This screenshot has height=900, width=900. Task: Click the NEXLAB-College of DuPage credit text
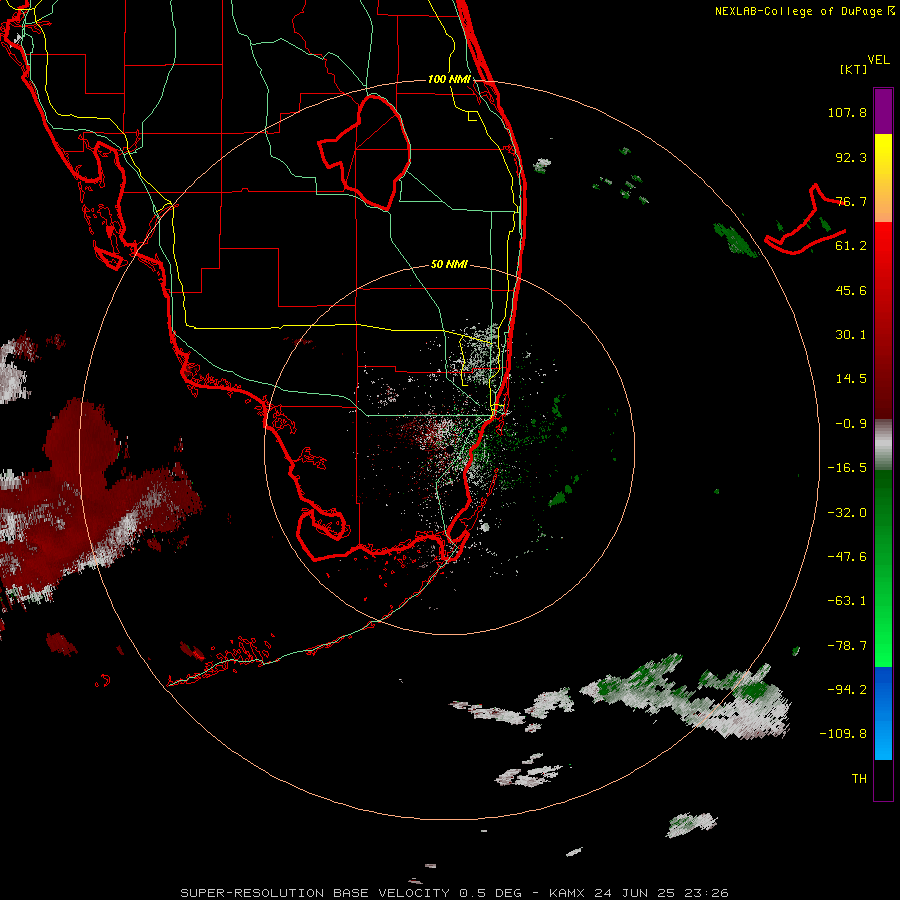[804, 11]
